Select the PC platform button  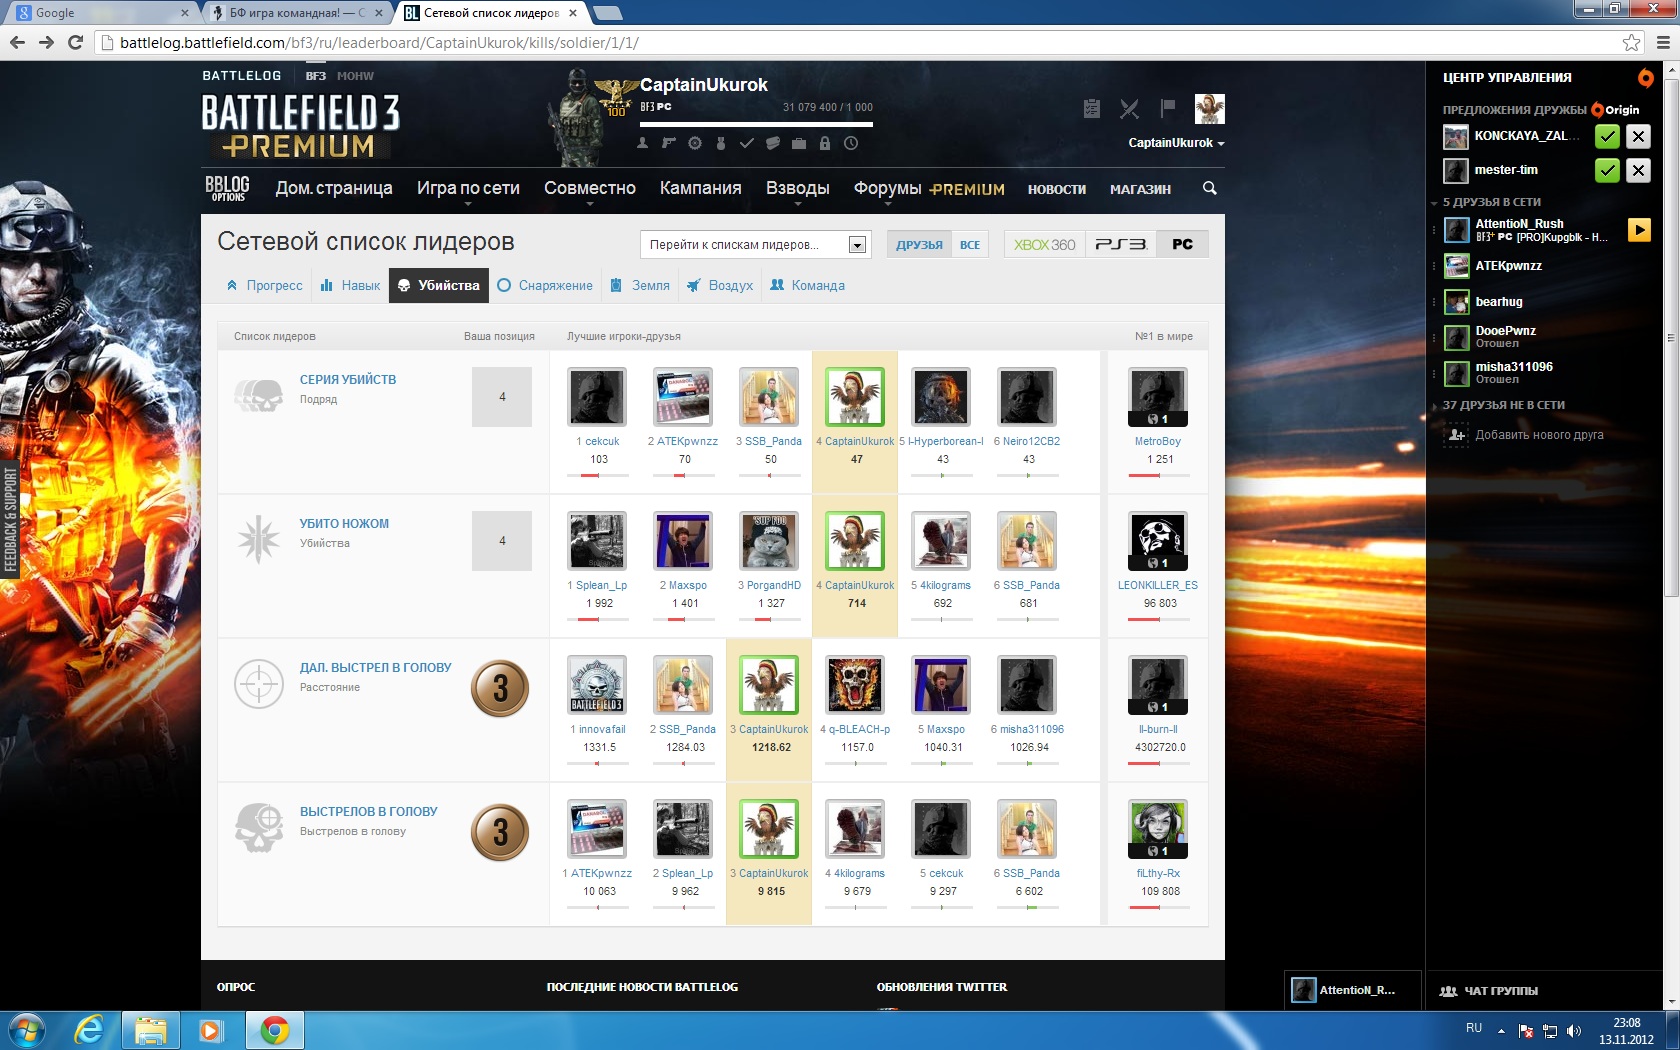tap(1183, 245)
